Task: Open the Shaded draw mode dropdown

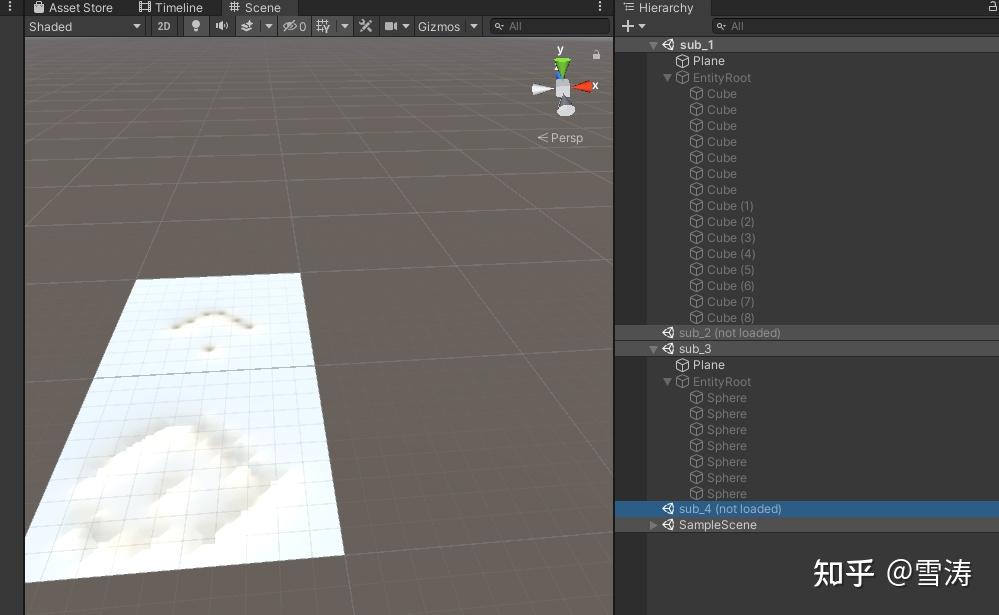Action: tap(84, 26)
